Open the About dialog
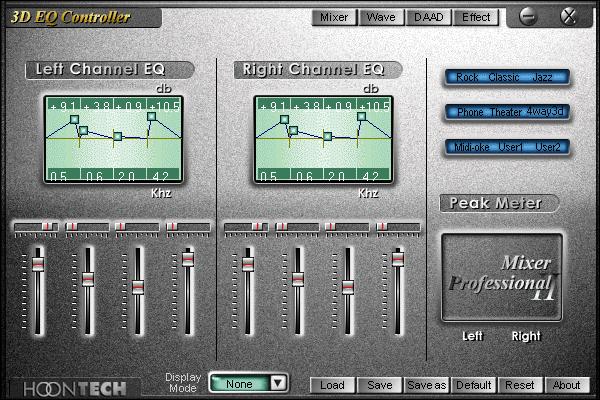 click(567, 385)
